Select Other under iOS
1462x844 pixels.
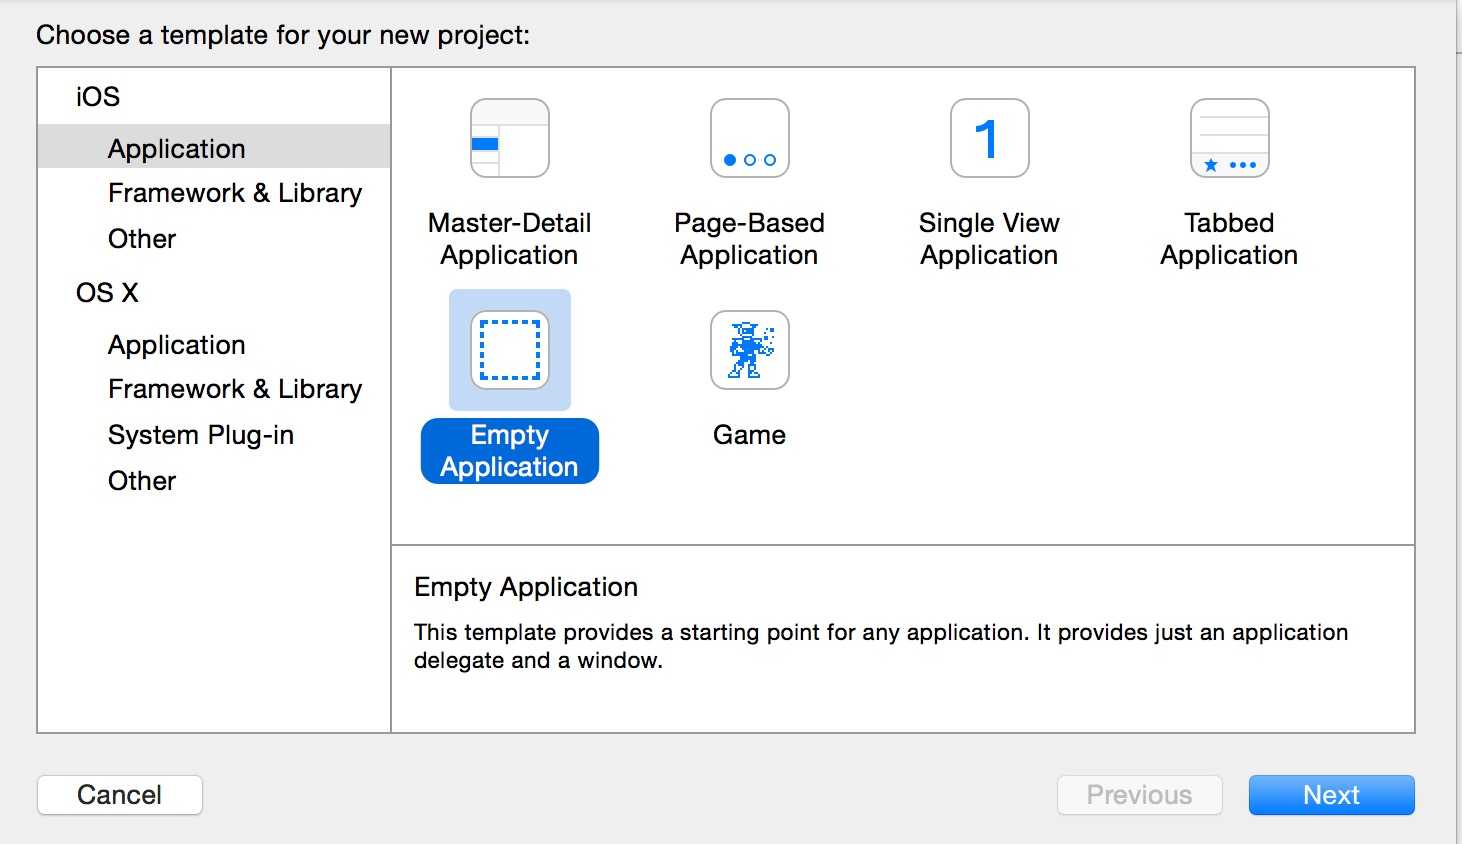click(x=142, y=239)
